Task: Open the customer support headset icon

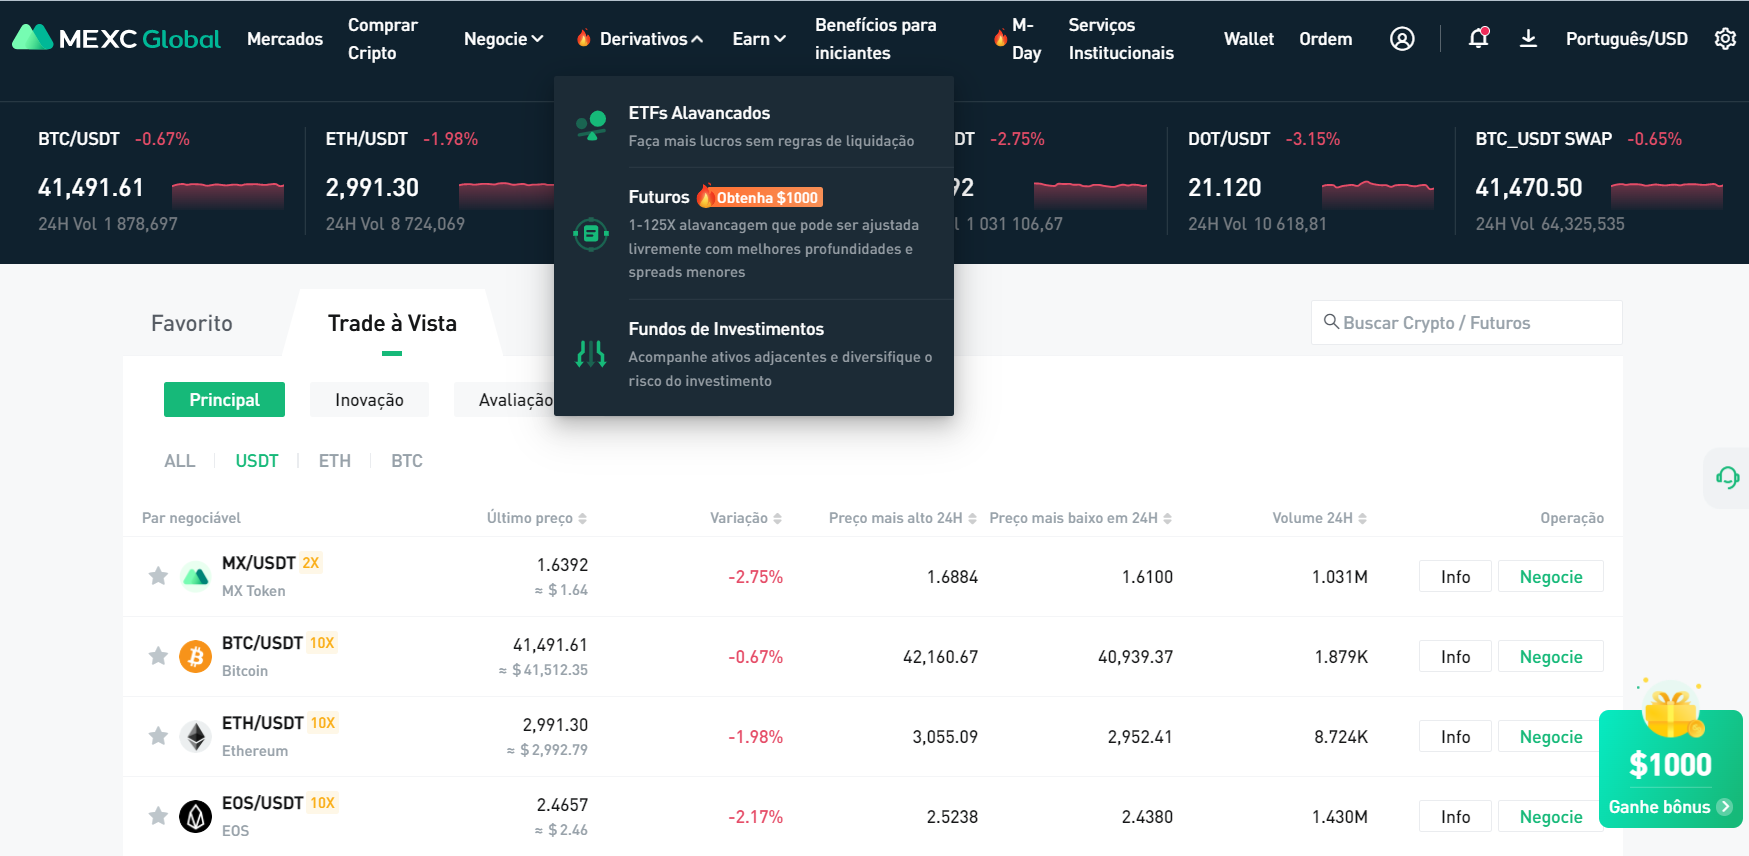Action: click(1727, 477)
